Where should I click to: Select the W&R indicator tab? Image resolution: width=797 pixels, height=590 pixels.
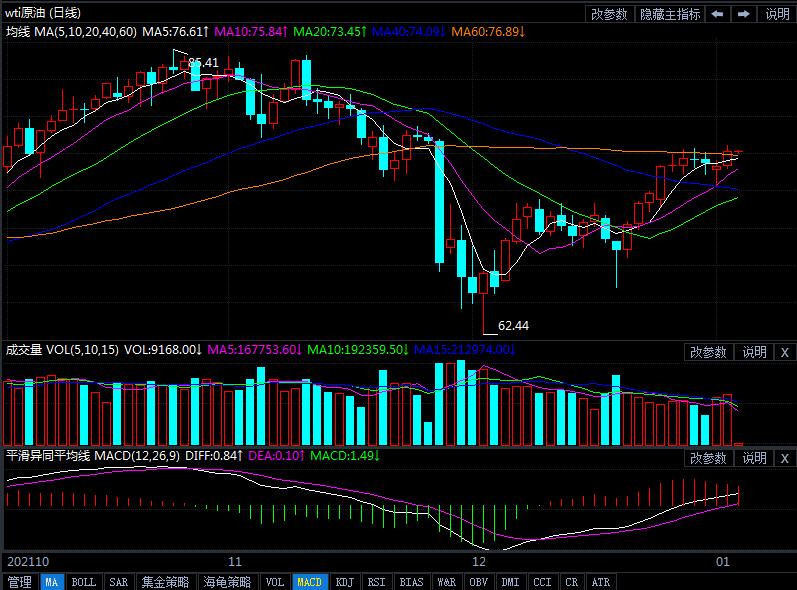[x=446, y=582]
